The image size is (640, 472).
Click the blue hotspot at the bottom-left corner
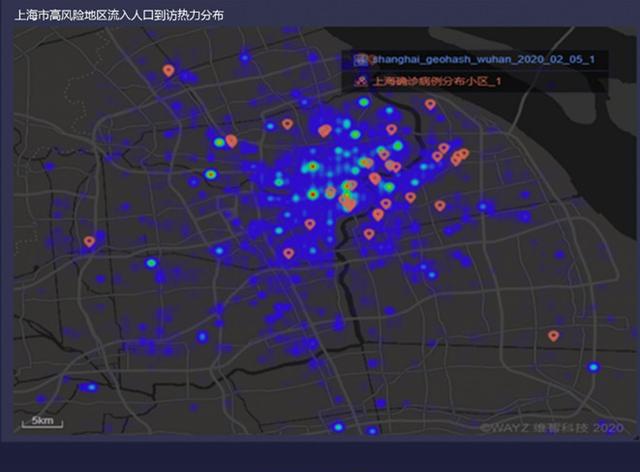coord(91,387)
